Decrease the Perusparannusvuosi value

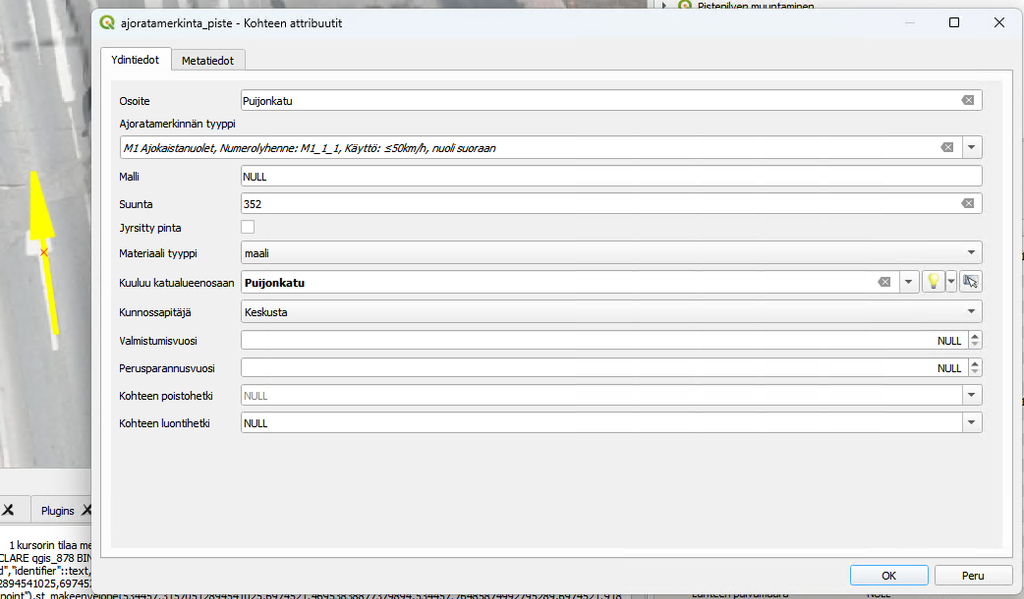pos(975,372)
